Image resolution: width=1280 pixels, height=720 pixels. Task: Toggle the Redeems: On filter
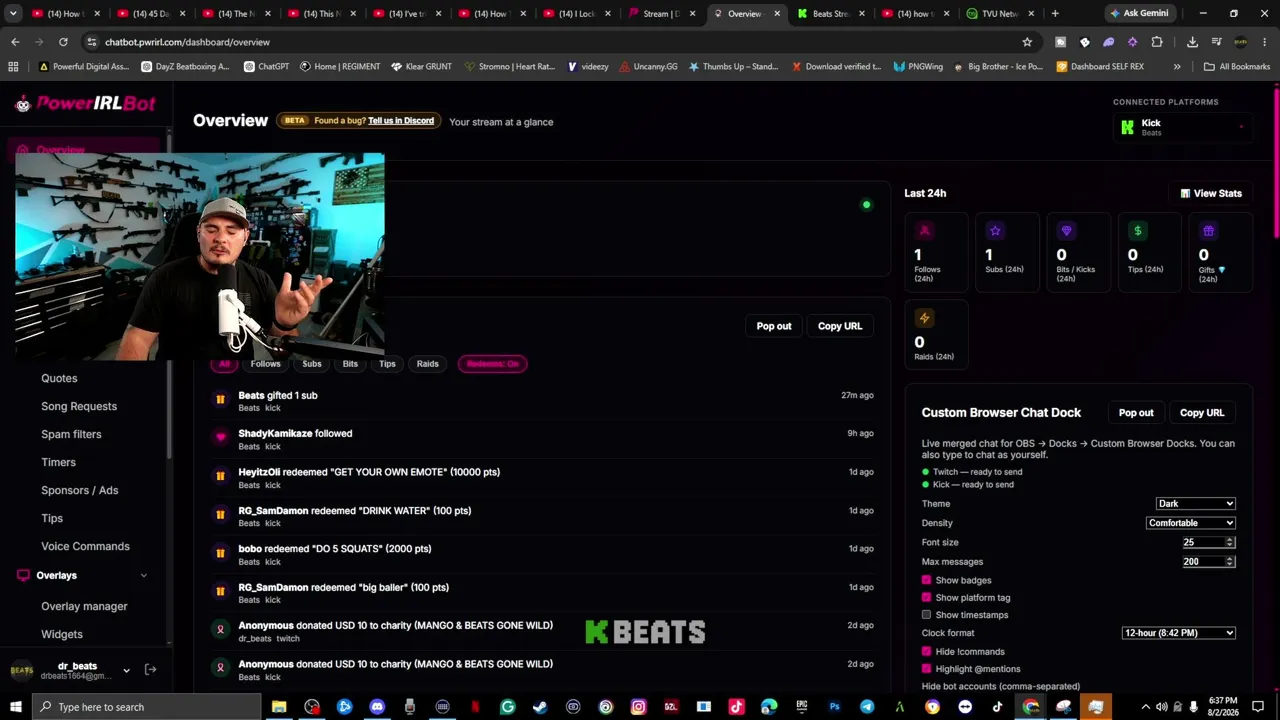point(493,364)
